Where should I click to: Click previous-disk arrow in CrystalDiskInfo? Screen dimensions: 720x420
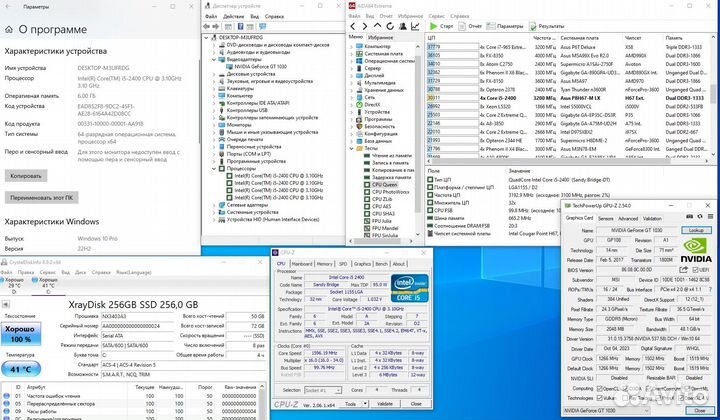point(6,304)
